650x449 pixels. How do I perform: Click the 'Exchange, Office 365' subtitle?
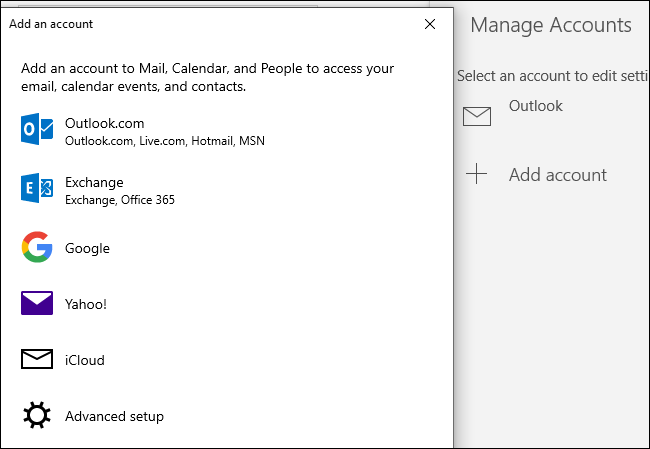click(x=120, y=200)
